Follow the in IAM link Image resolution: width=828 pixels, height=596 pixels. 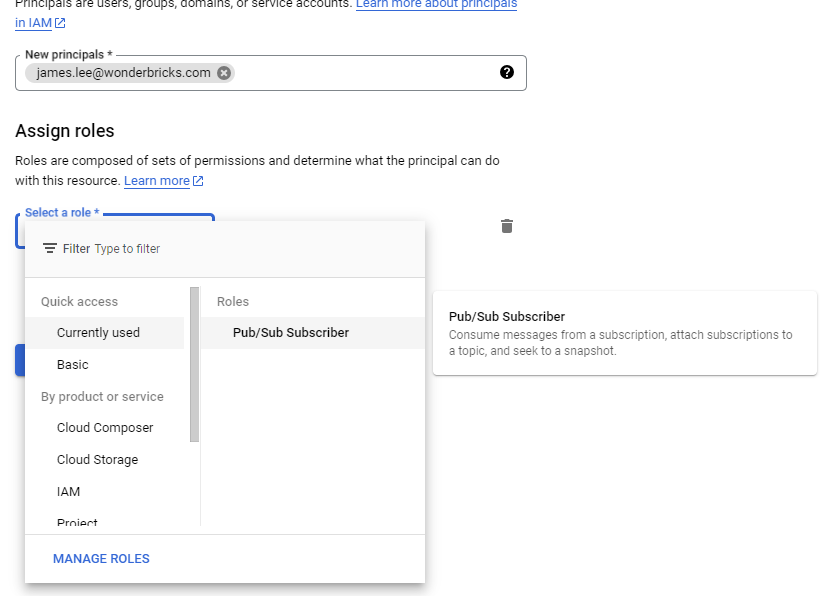33,23
